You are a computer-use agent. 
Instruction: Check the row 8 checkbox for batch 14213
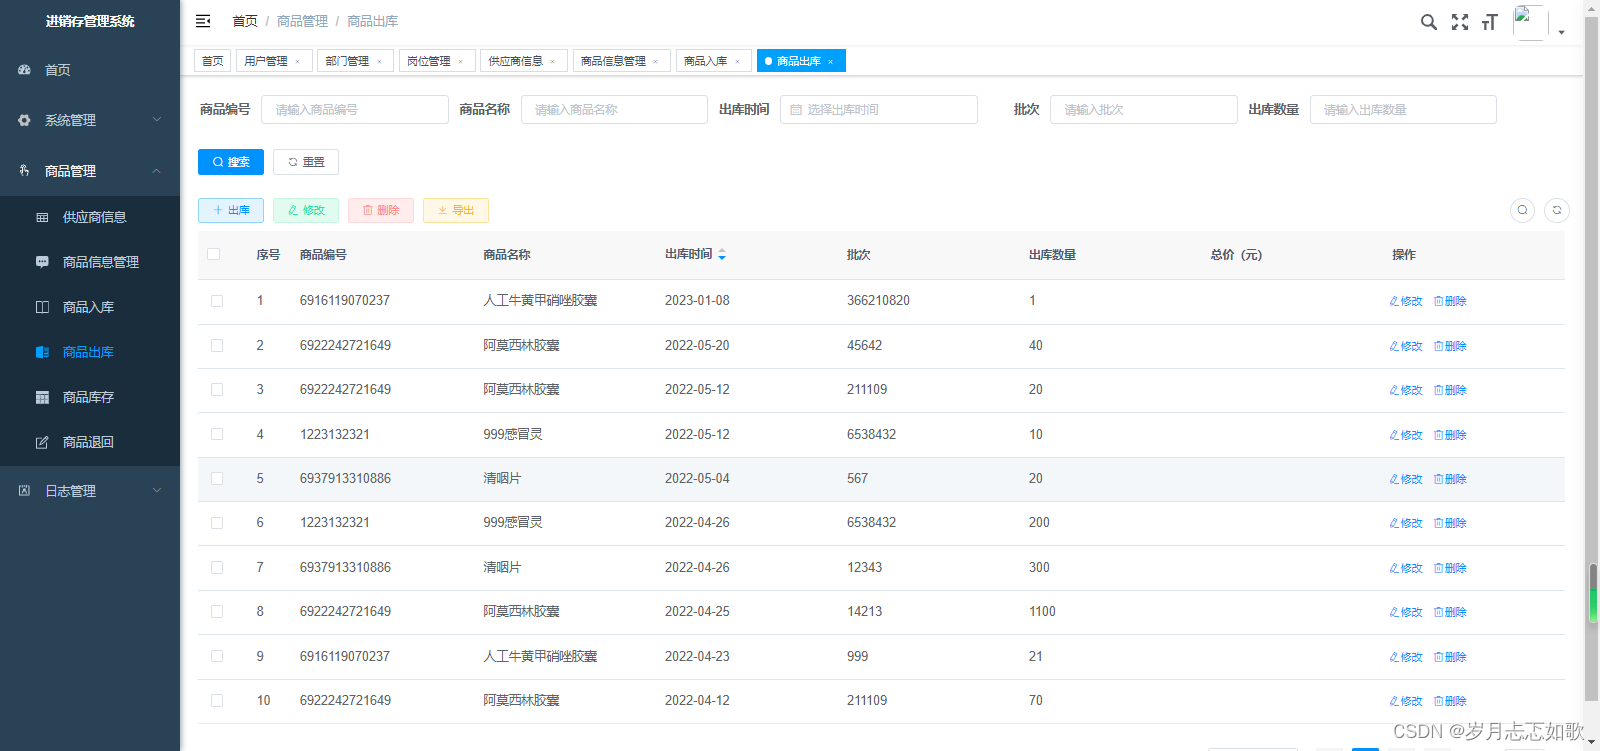pos(217,612)
